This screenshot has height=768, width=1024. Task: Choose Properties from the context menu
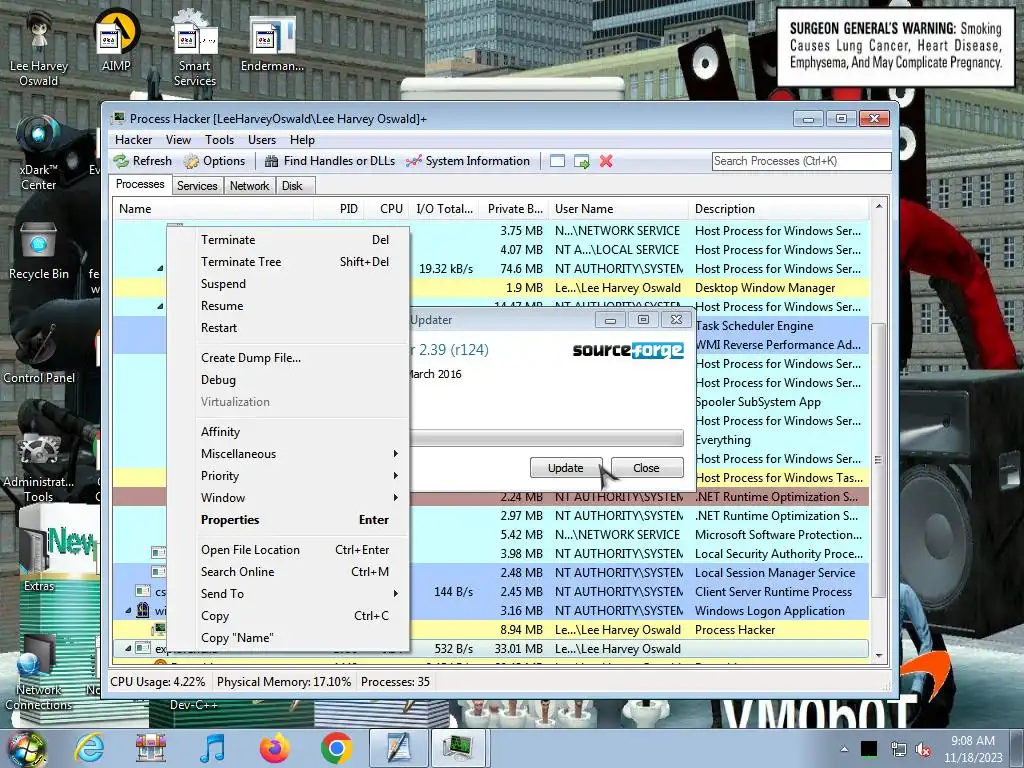click(x=289, y=520)
